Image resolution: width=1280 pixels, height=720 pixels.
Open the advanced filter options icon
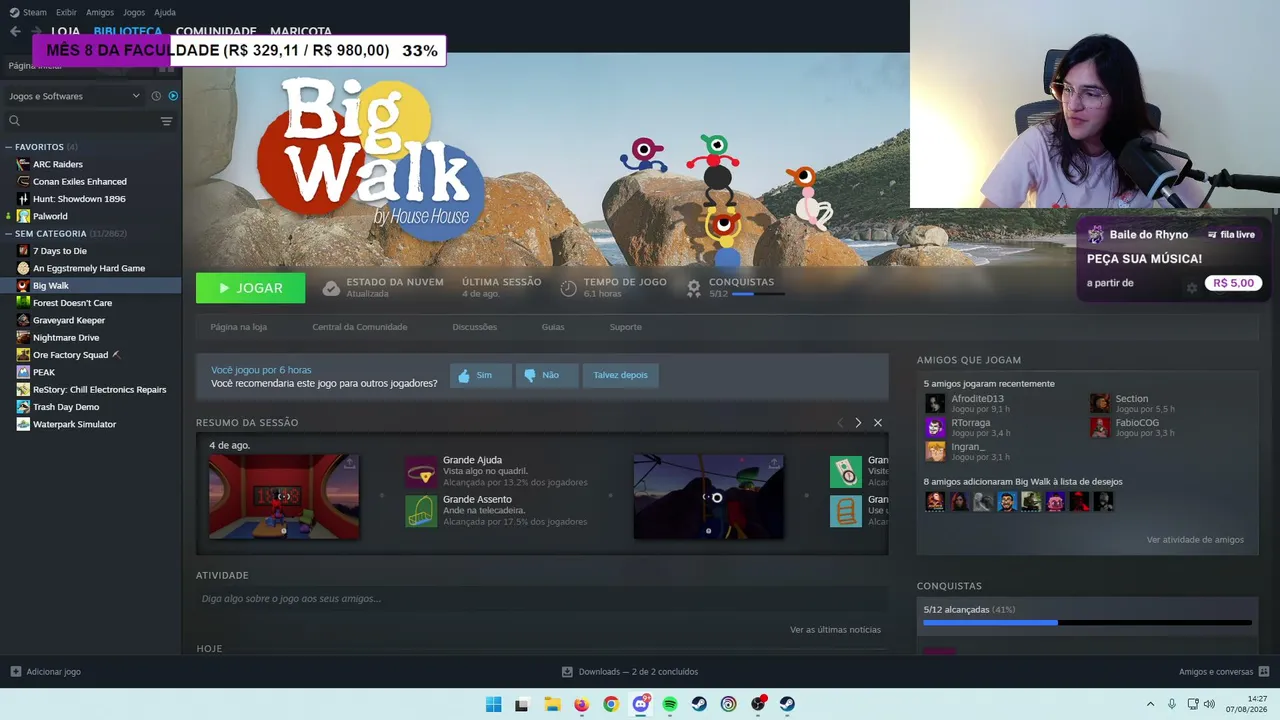166,121
